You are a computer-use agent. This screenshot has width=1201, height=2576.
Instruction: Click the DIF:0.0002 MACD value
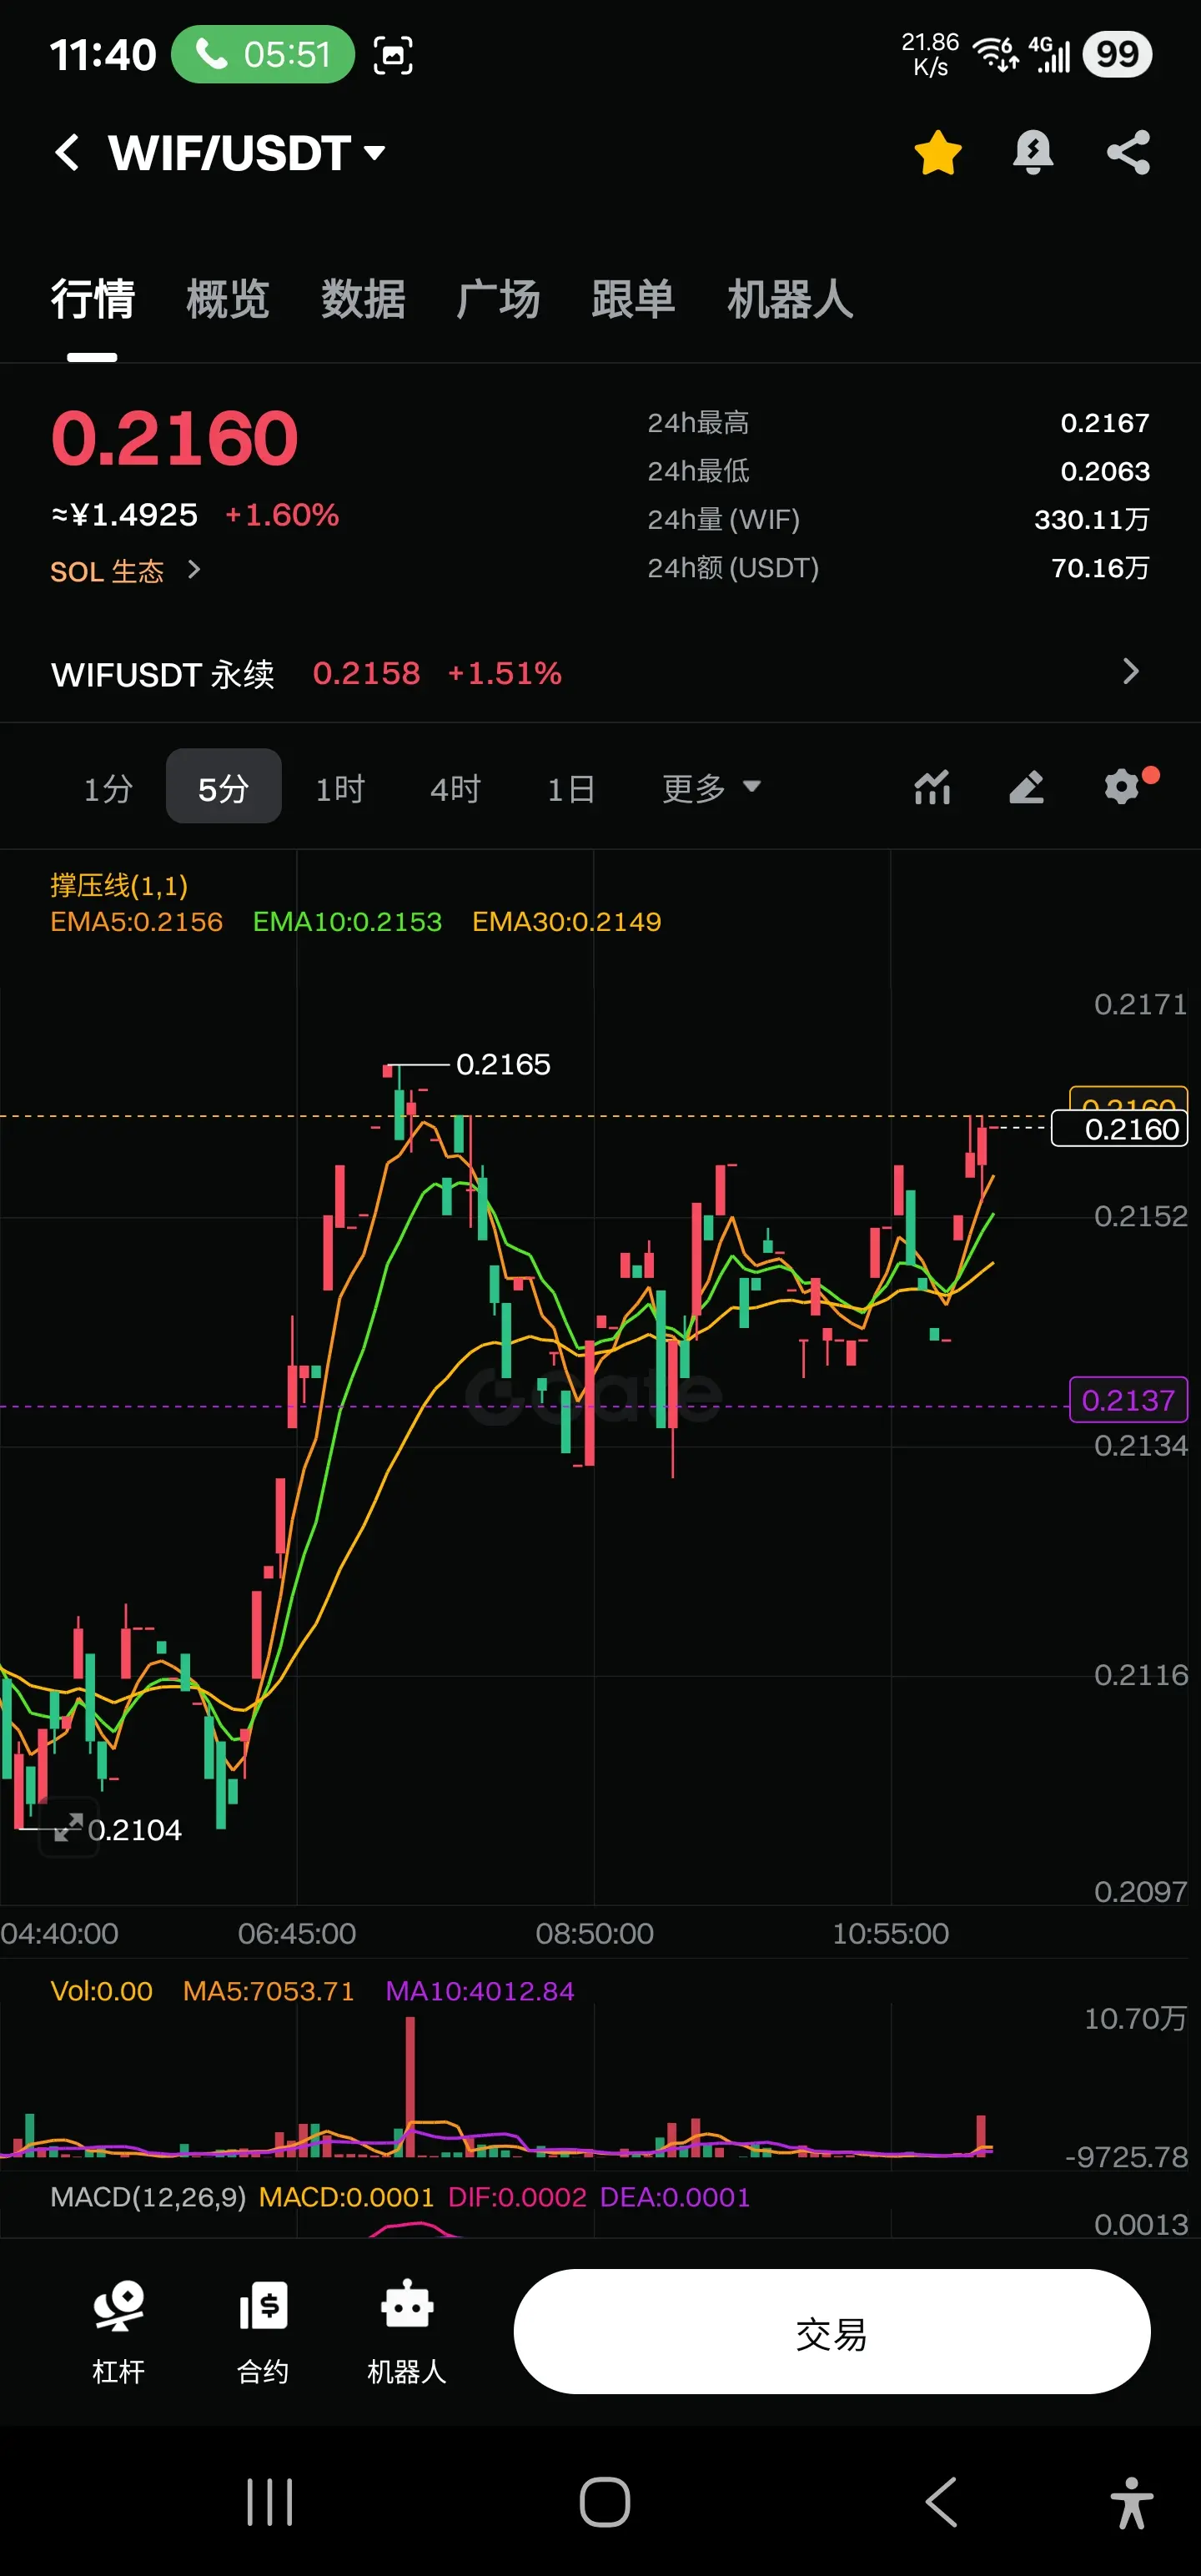[x=517, y=2196]
